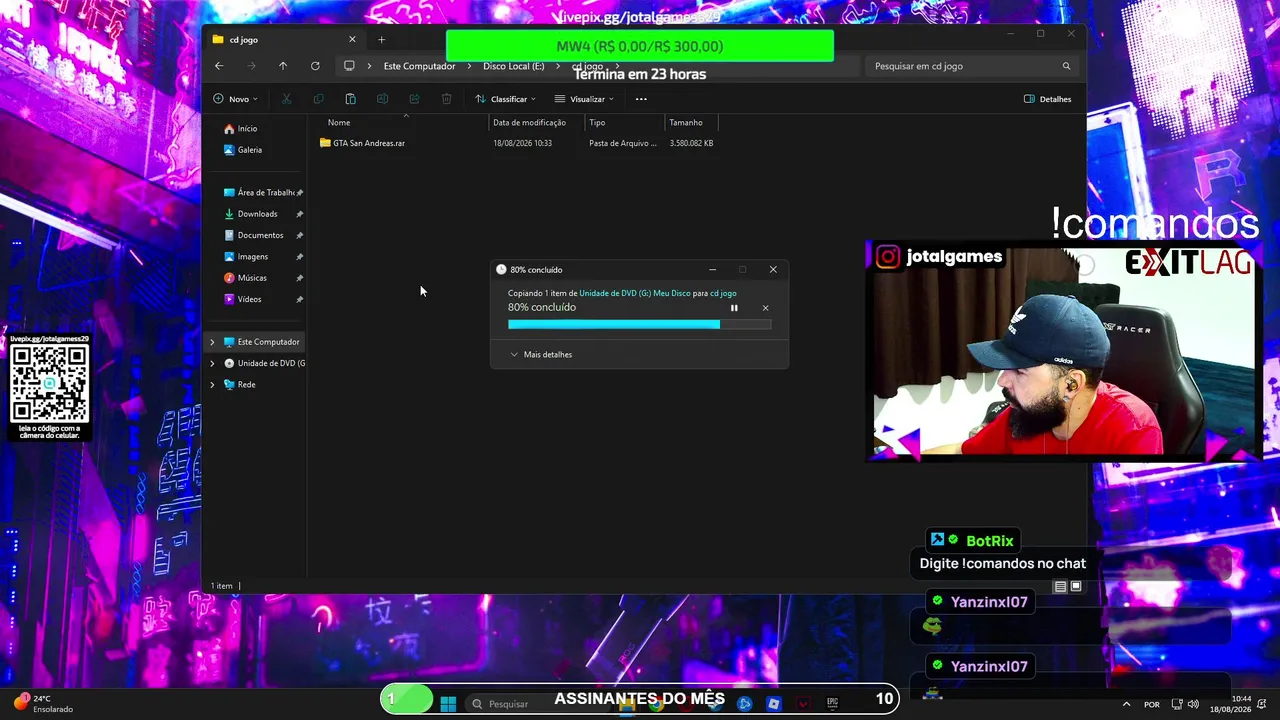This screenshot has height=720, width=1280.
Task: Expand Mais detalhes in copy dialog
Action: 541,355
